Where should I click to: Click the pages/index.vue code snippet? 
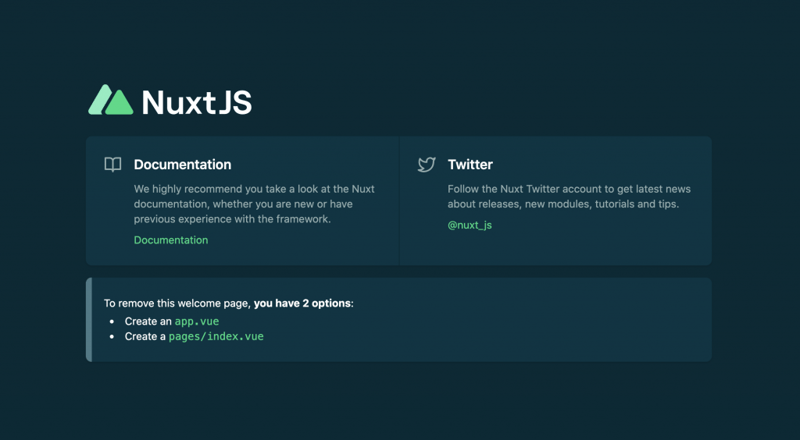click(x=216, y=337)
